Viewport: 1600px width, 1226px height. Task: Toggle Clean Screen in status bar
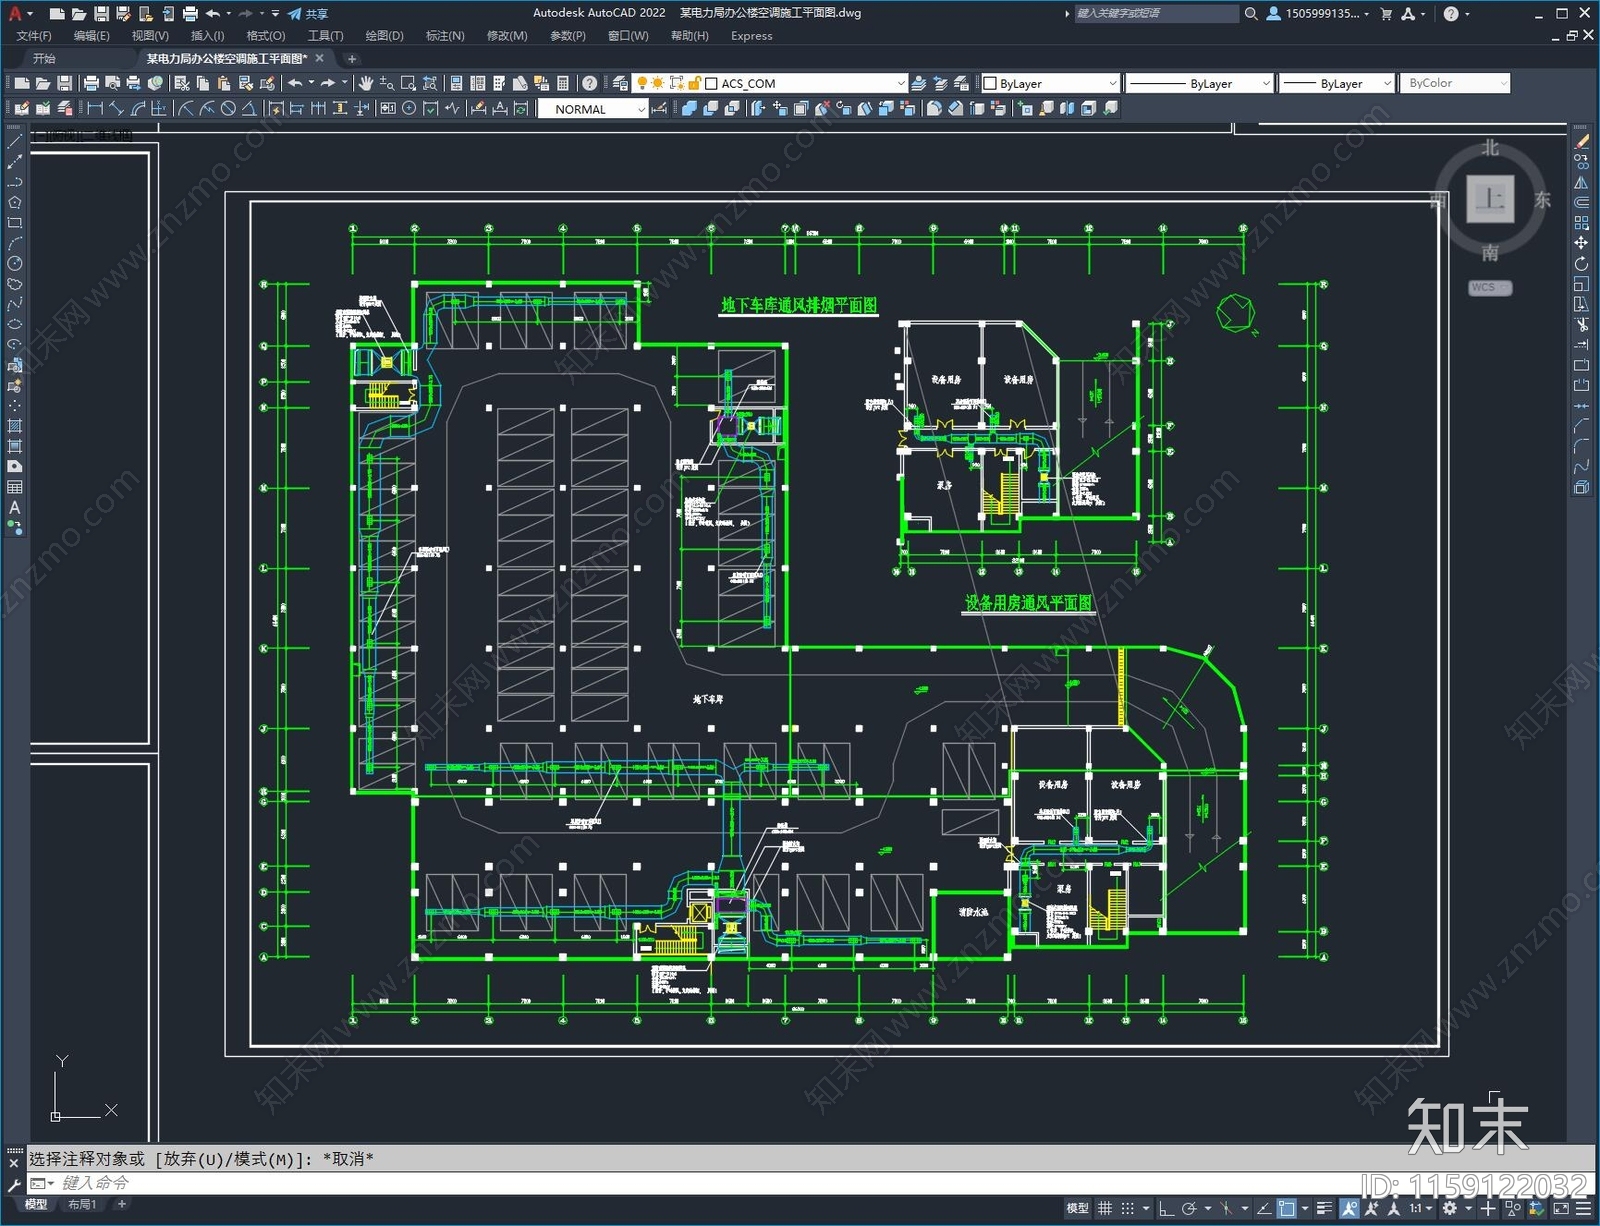click(x=1561, y=1208)
